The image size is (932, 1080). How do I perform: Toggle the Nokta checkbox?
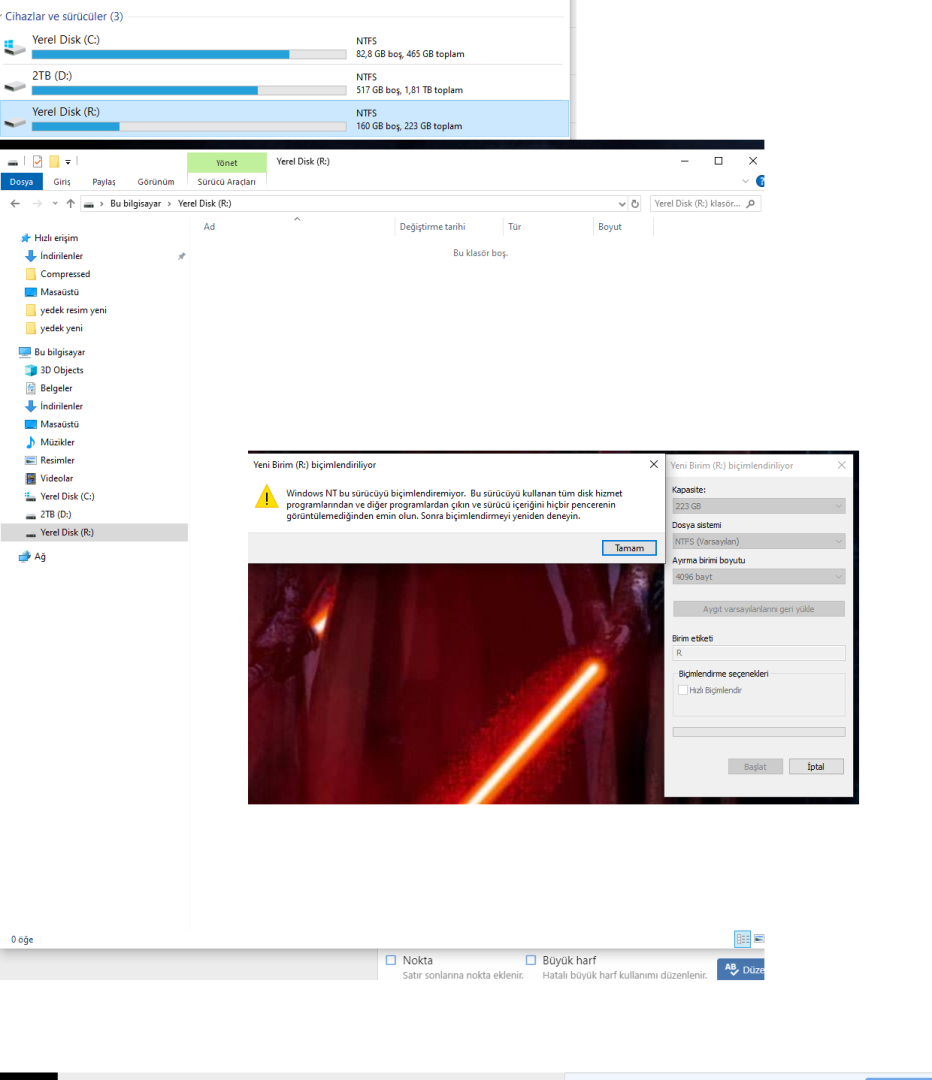[391, 960]
